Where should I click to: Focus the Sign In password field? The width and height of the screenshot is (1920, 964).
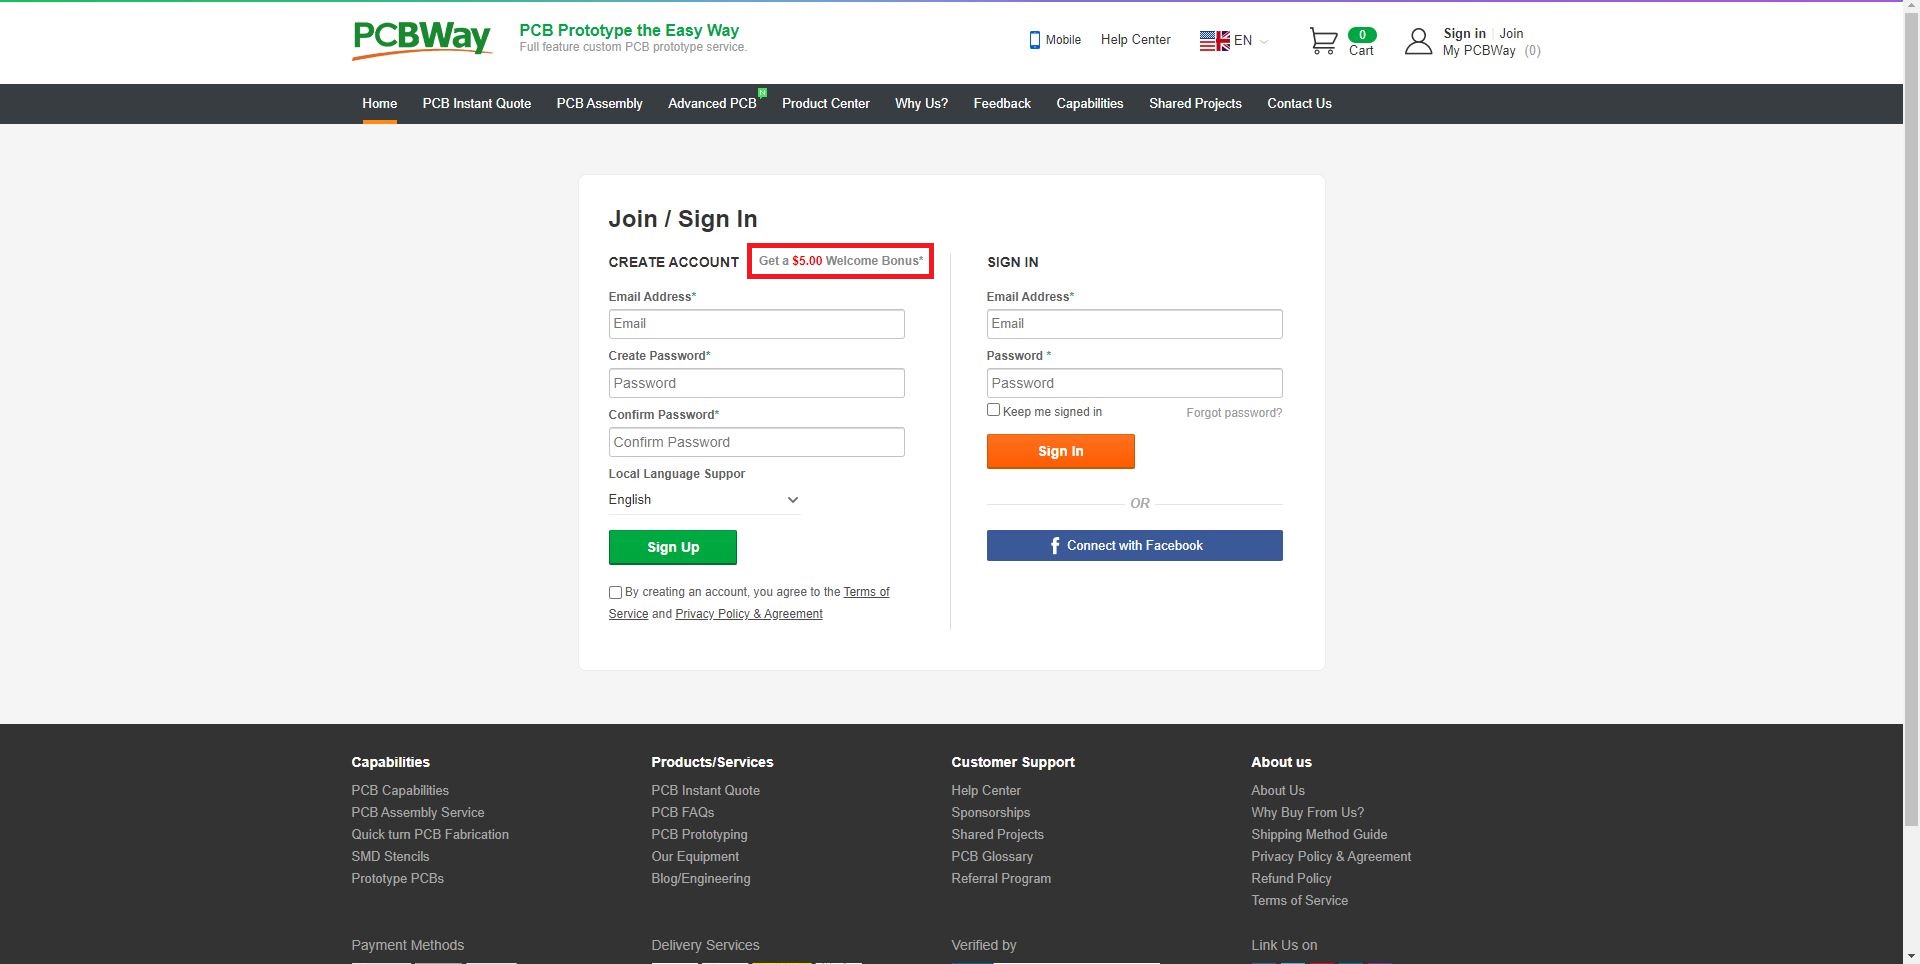[1134, 383]
